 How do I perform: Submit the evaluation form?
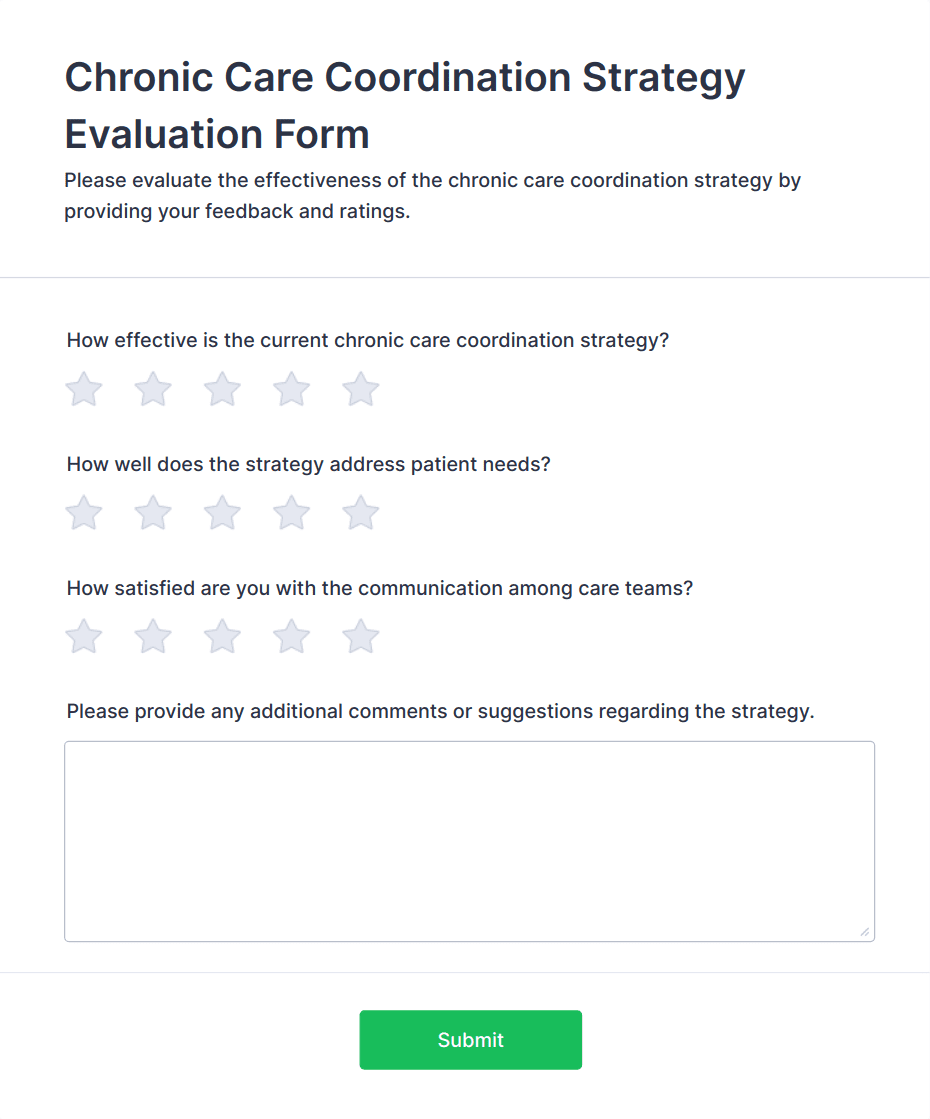click(x=470, y=1040)
